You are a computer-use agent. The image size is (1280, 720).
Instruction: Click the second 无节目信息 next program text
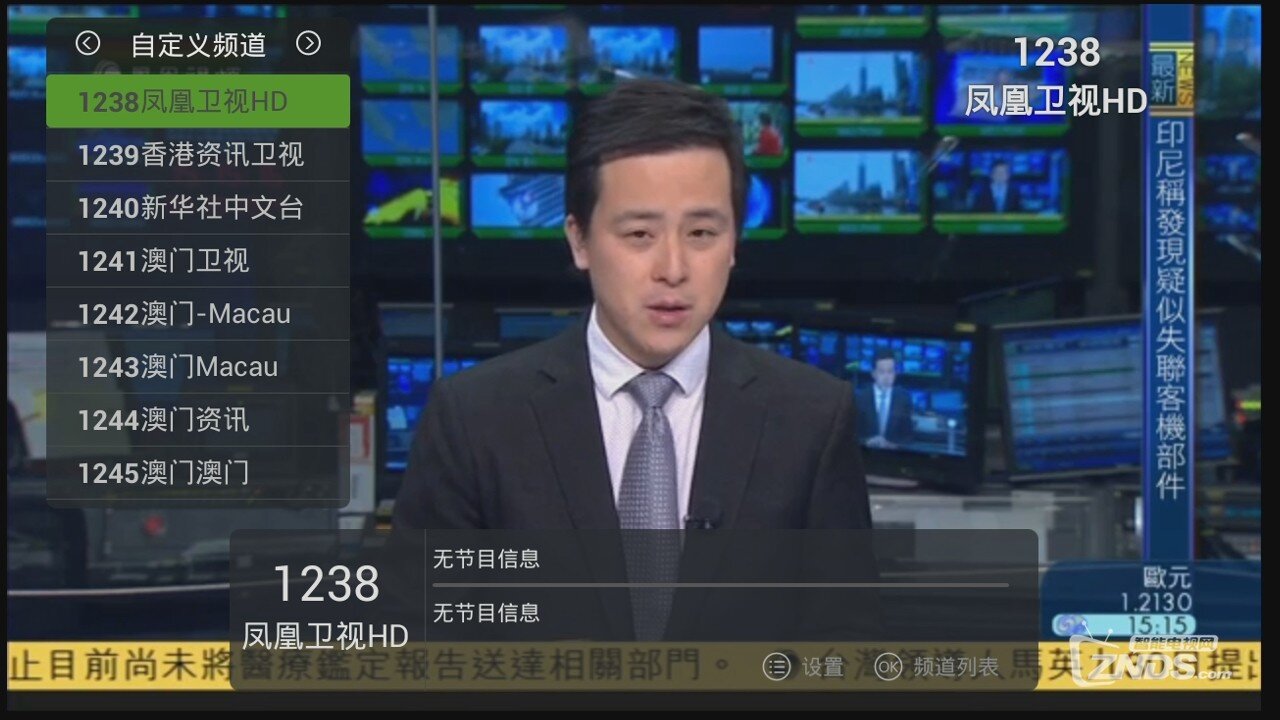486,612
